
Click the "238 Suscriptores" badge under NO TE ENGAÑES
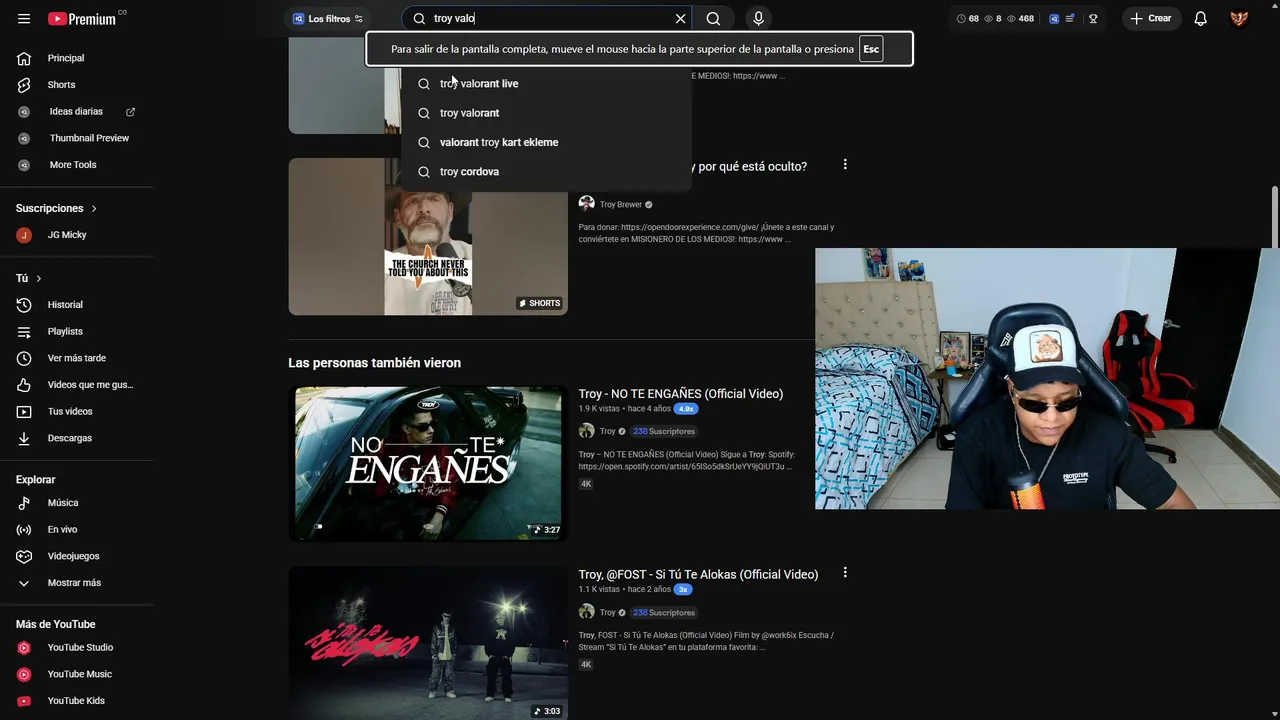coord(664,432)
